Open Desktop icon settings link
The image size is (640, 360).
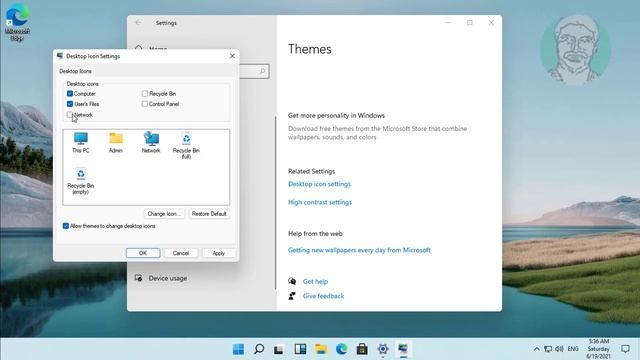click(x=319, y=184)
